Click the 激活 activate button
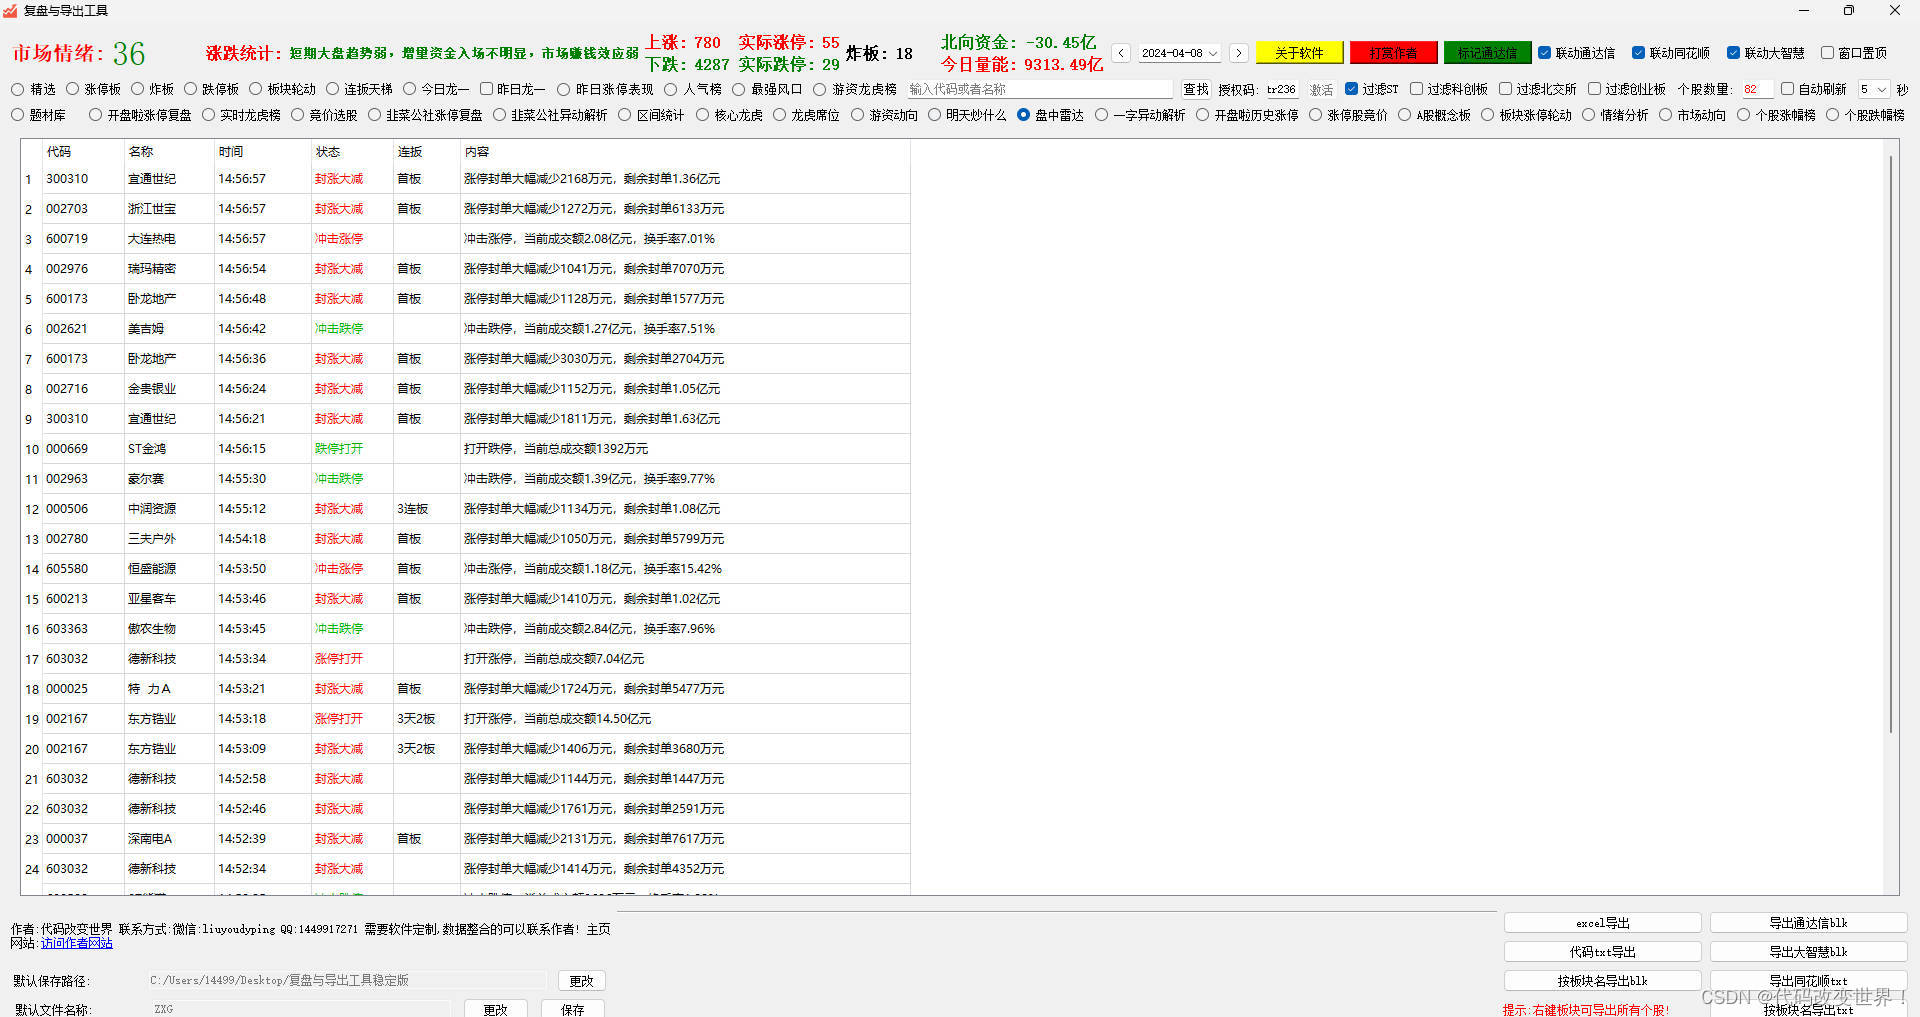 coord(1321,89)
